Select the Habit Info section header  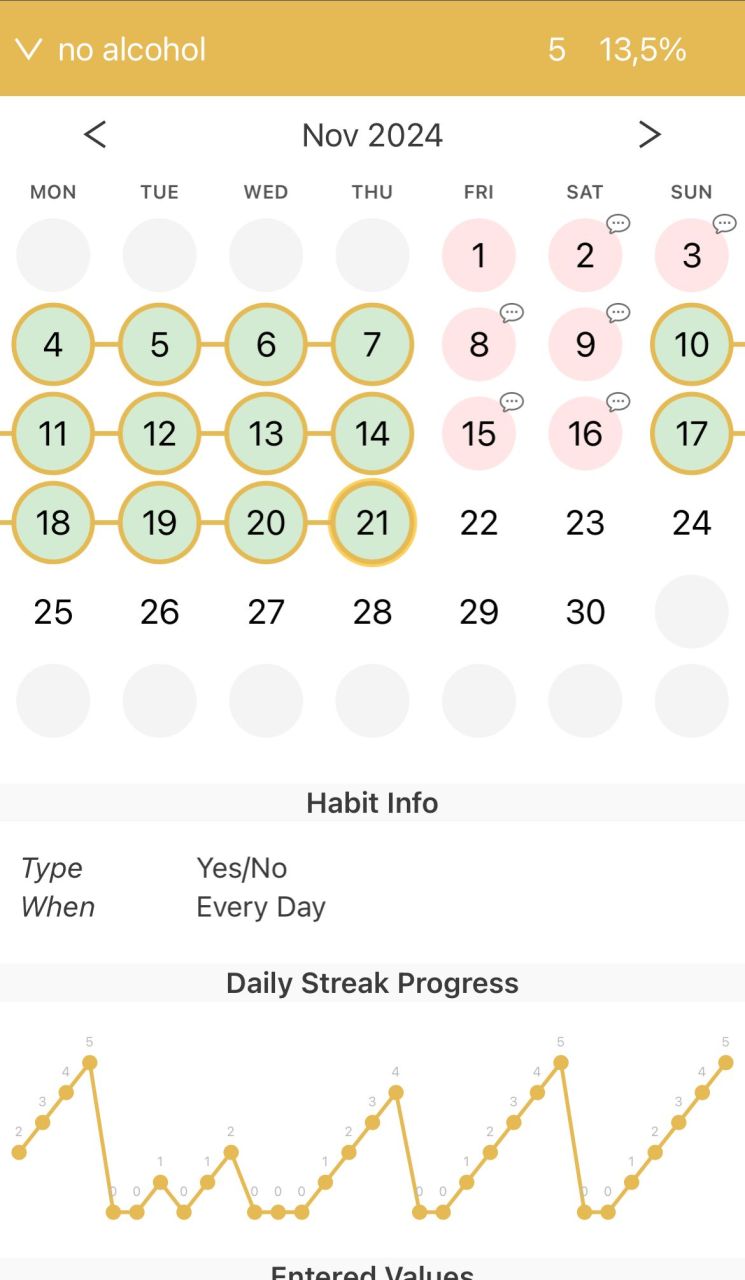pyautogui.click(x=372, y=803)
